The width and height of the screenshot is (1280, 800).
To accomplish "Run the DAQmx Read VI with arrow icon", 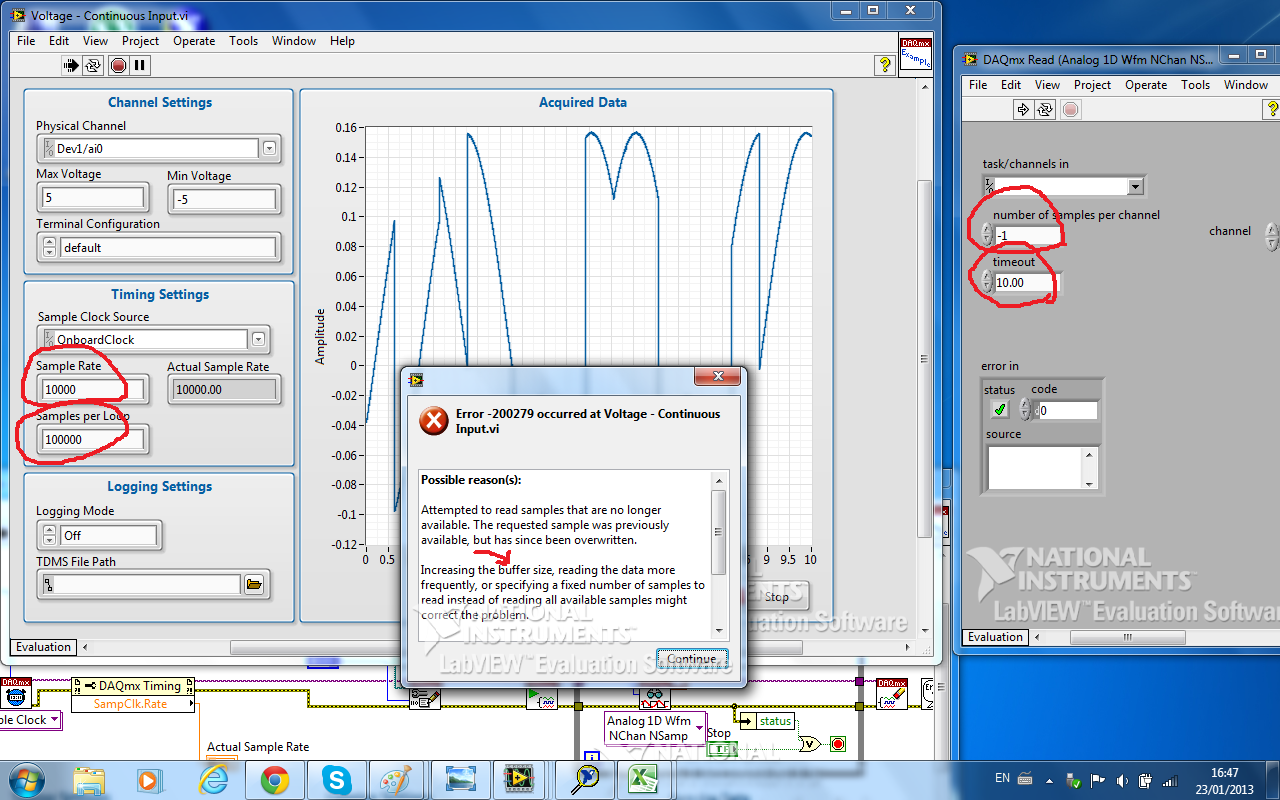I will (x=1023, y=110).
